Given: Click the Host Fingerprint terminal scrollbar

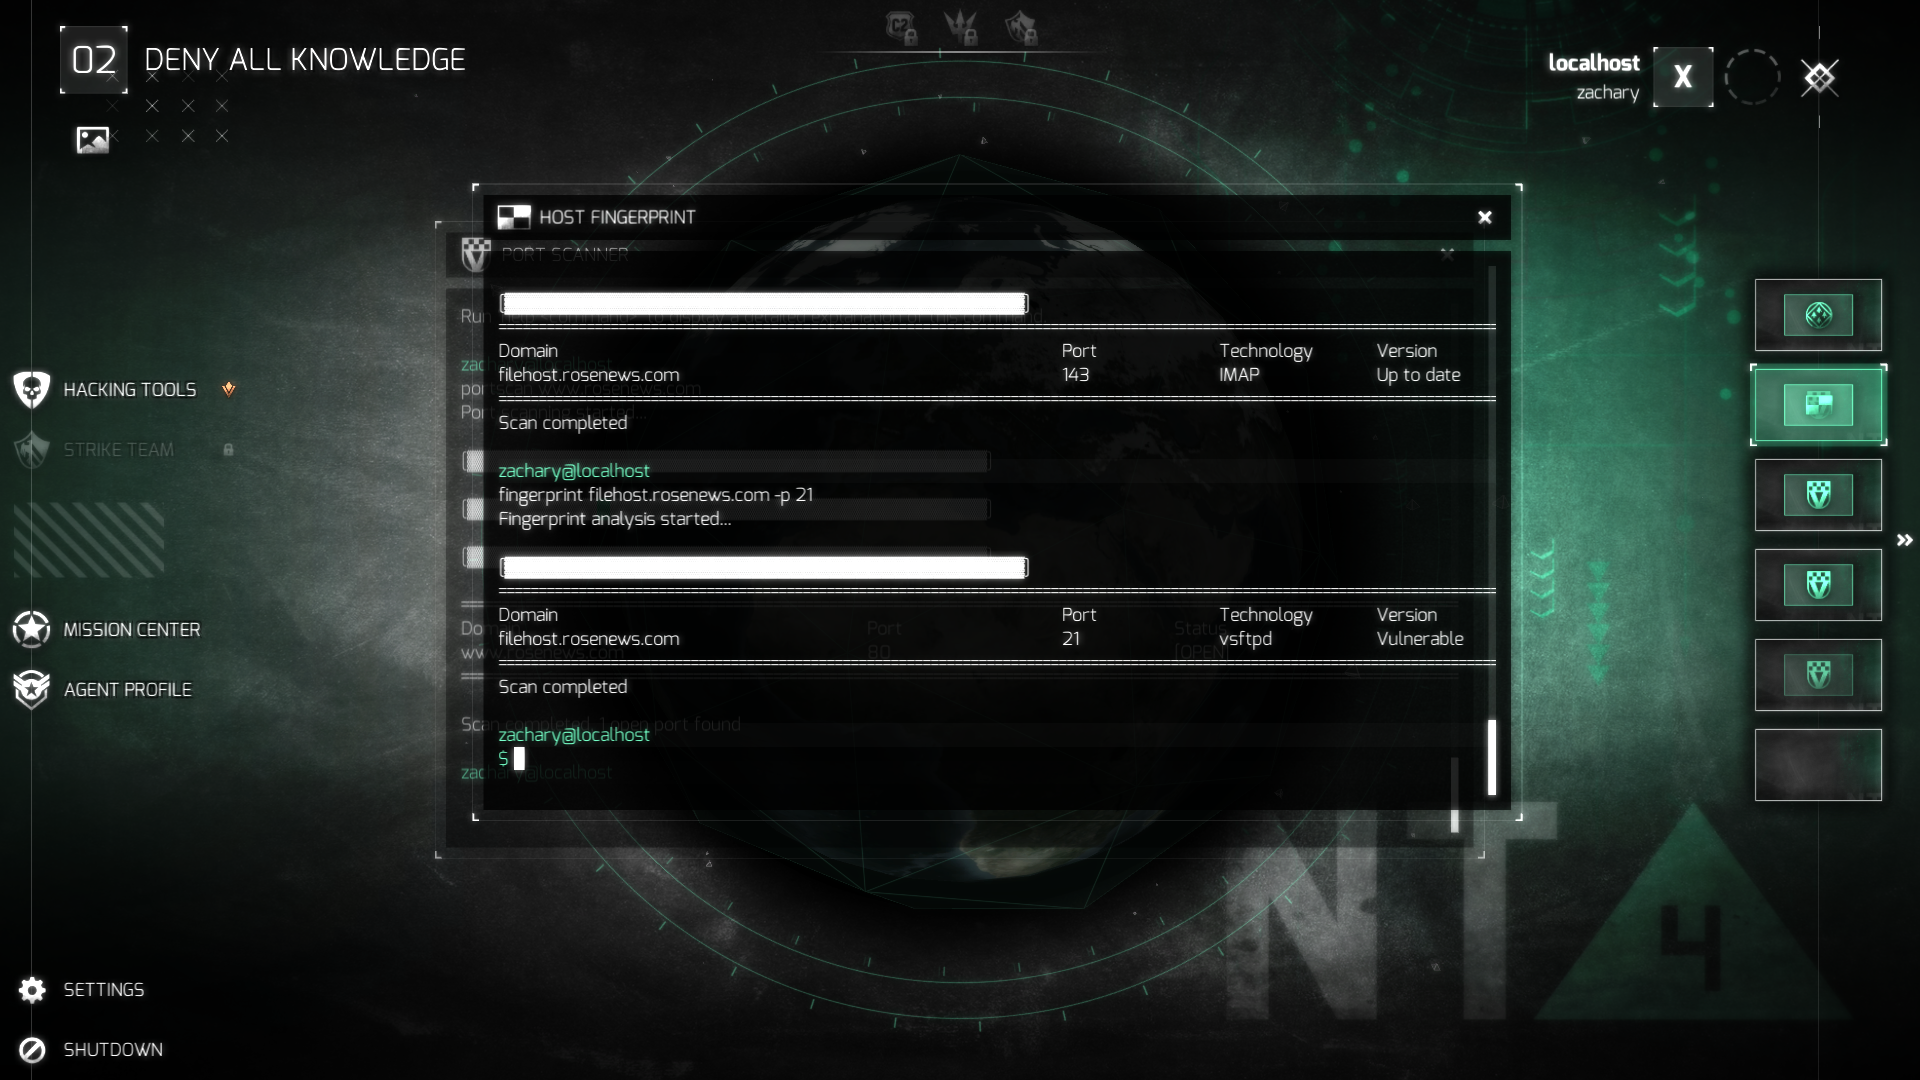Looking at the screenshot, I should pos(1492,757).
